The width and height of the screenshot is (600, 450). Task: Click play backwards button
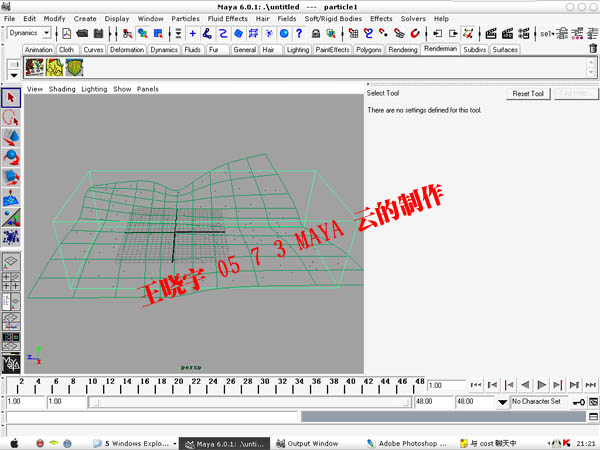pyautogui.click(x=525, y=385)
